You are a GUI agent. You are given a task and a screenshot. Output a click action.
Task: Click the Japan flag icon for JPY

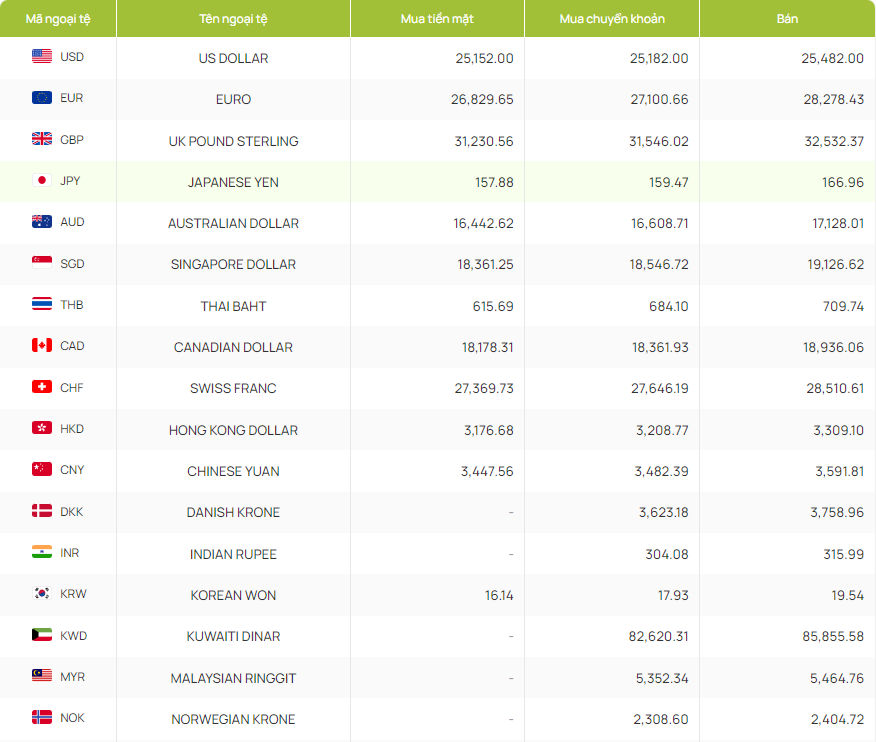[x=42, y=181]
